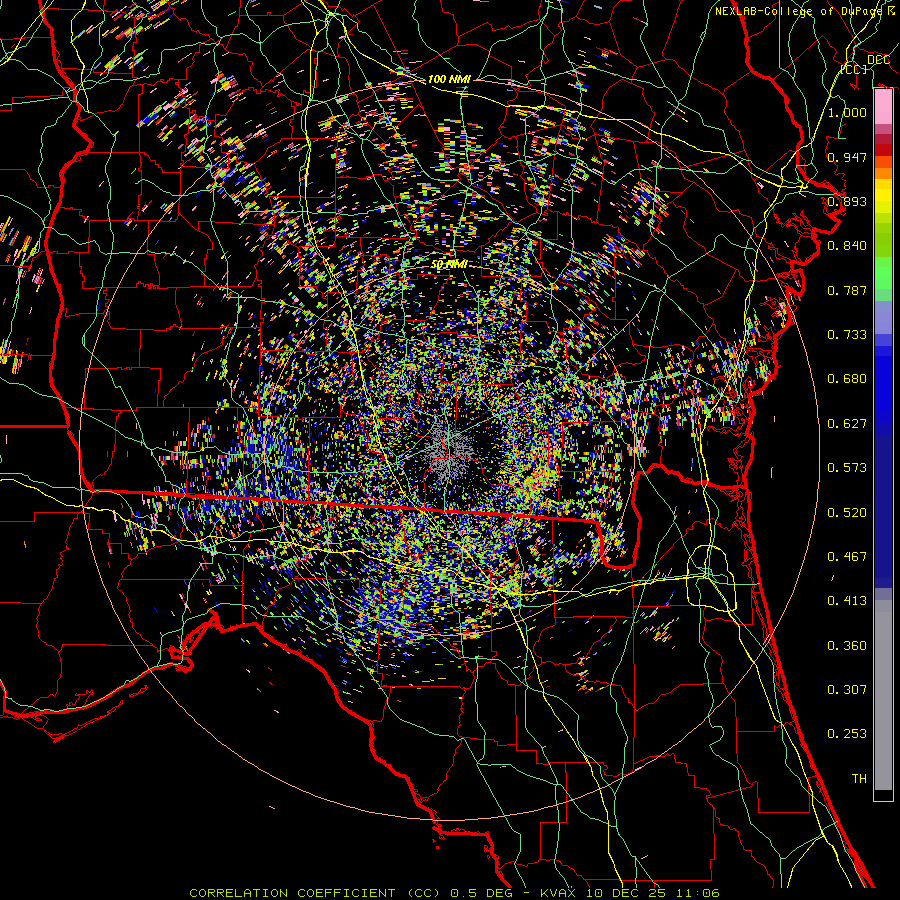The height and width of the screenshot is (900, 900).
Task: Click the TH threshold label
Action: (859, 779)
